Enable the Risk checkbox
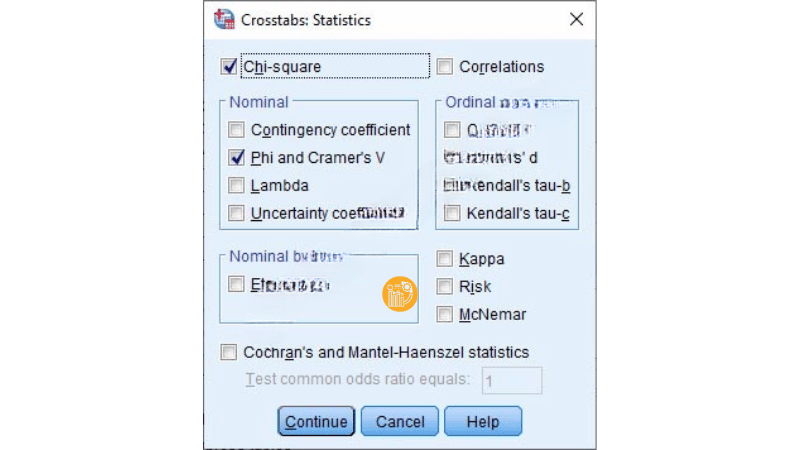The image size is (800, 450). (444, 286)
